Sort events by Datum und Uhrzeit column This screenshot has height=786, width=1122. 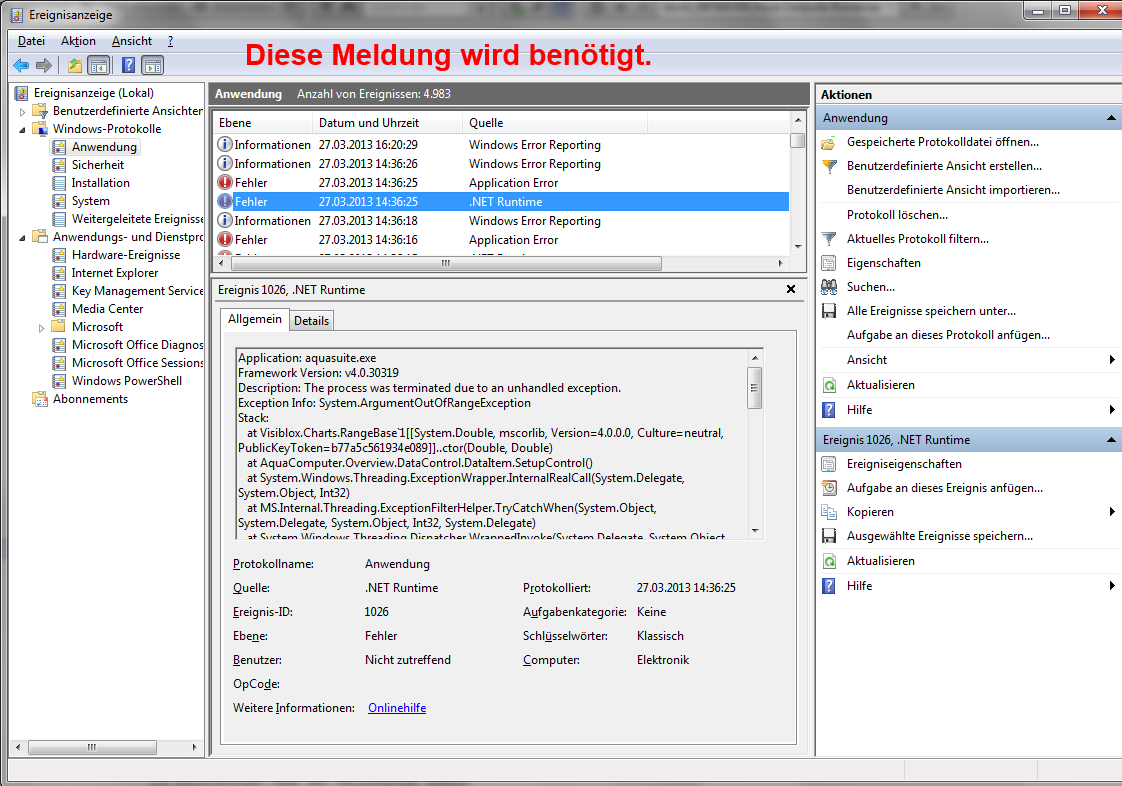coord(369,123)
